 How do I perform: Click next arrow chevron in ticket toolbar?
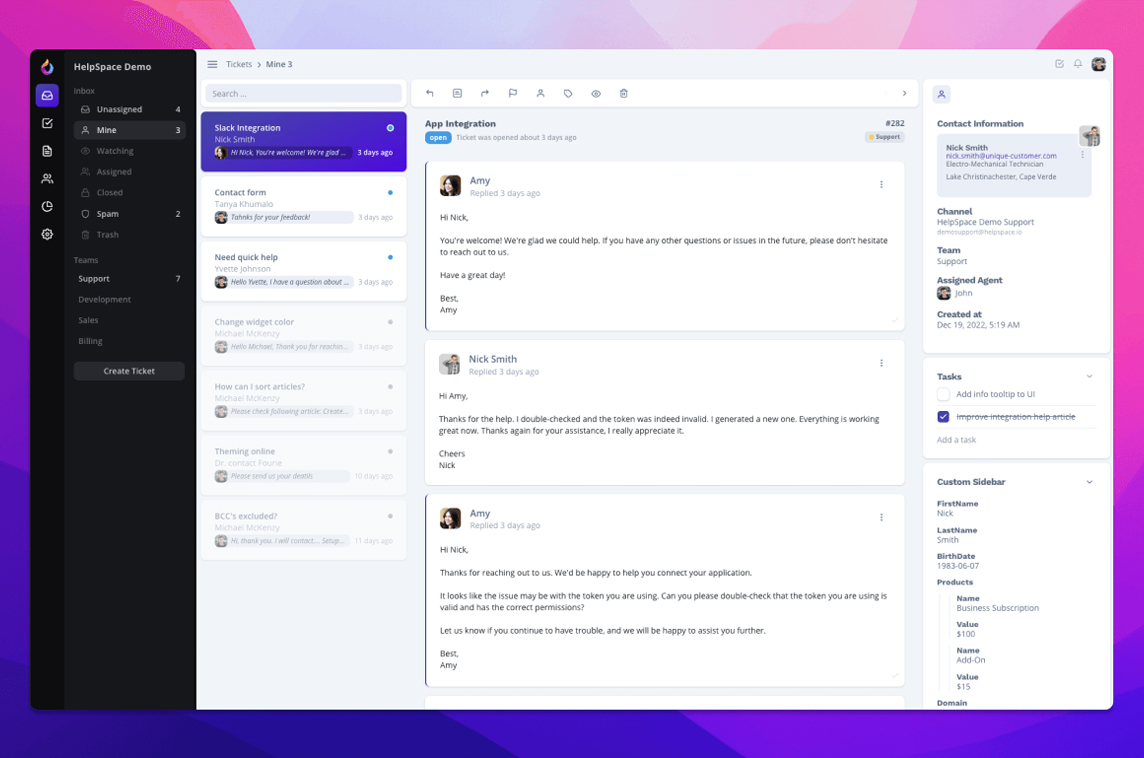pyautogui.click(x=905, y=93)
